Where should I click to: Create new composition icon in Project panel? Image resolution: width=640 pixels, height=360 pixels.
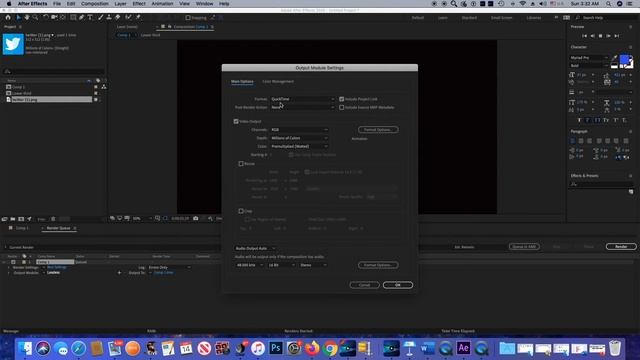21,219
